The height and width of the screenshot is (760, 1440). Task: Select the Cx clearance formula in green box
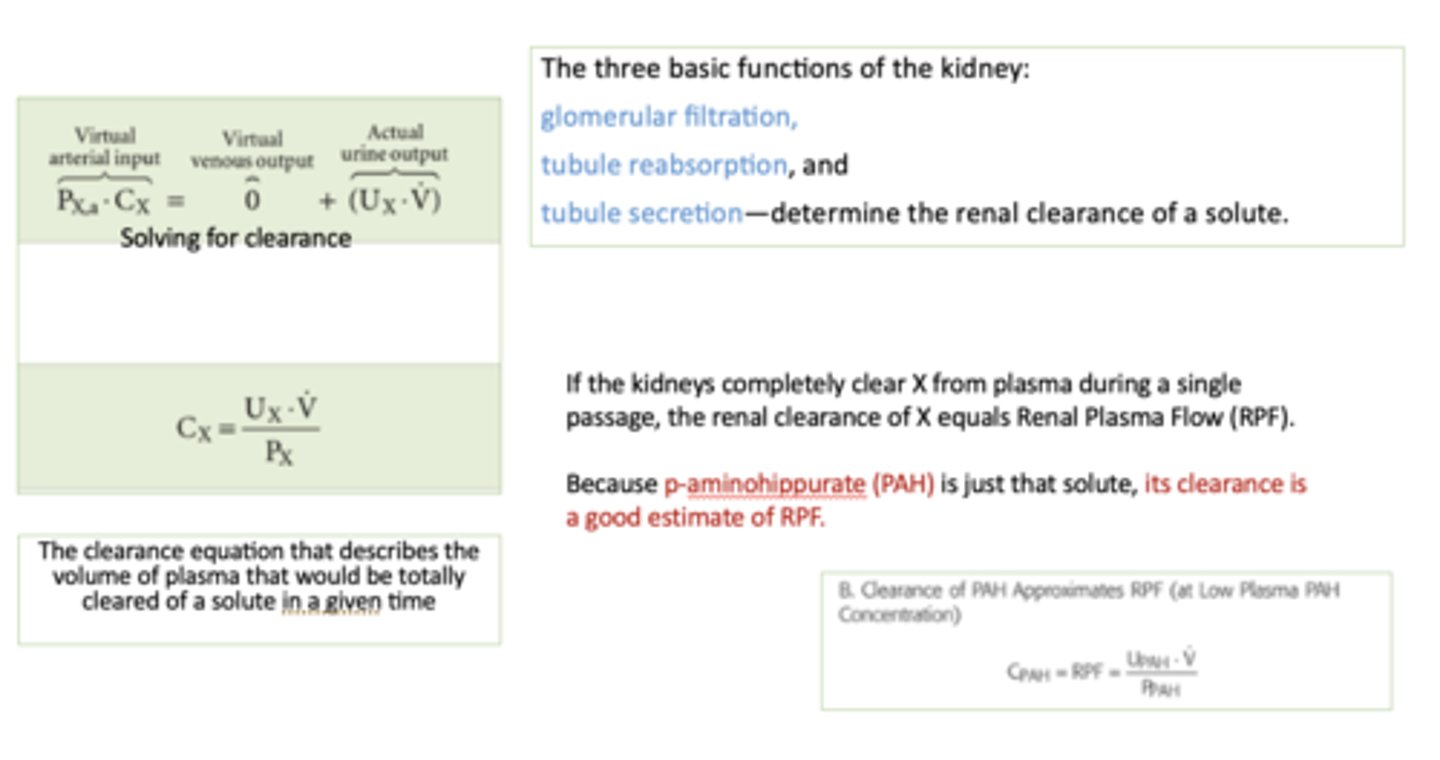[x=249, y=430]
